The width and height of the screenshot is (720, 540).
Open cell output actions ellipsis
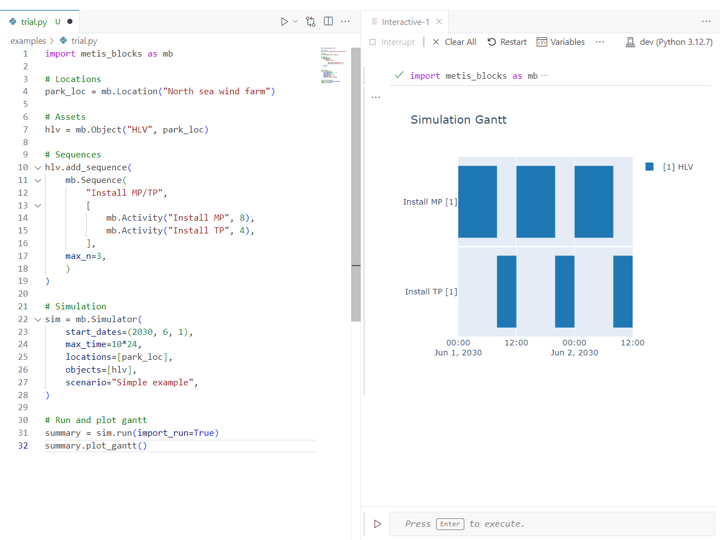376,97
